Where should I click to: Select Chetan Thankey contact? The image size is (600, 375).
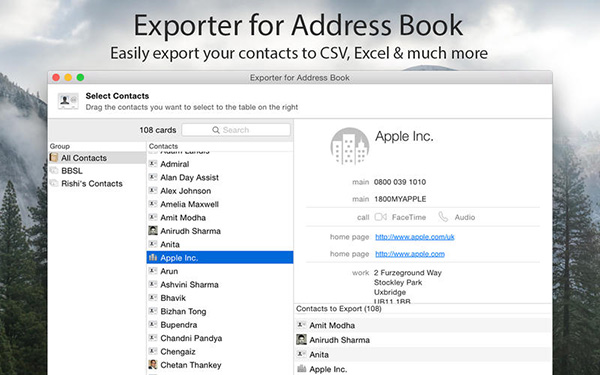pos(220,365)
